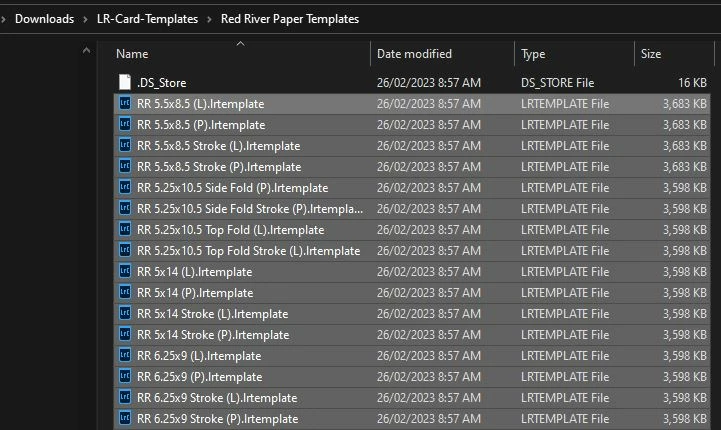The height and width of the screenshot is (430, 721).
Task: Click the icon of RR 5.5x8.5 (P).lrtemplate
Action: [x=125, y=124]
